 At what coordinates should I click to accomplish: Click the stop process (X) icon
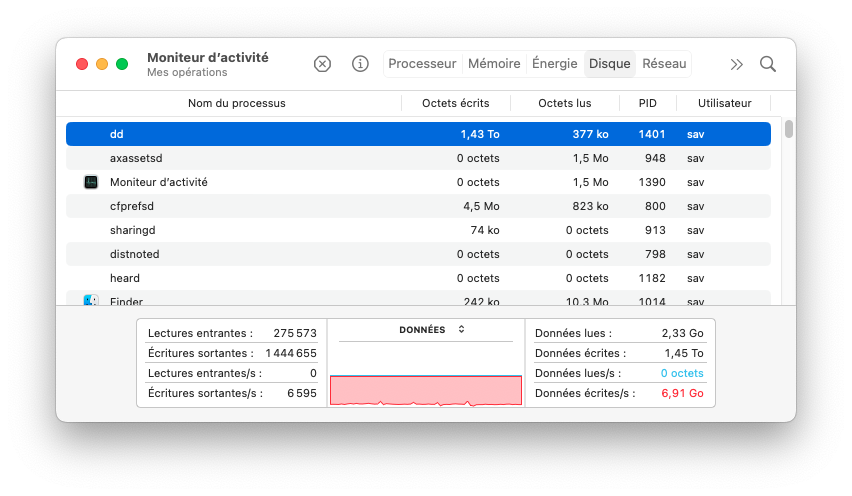(x=322, y=64)
